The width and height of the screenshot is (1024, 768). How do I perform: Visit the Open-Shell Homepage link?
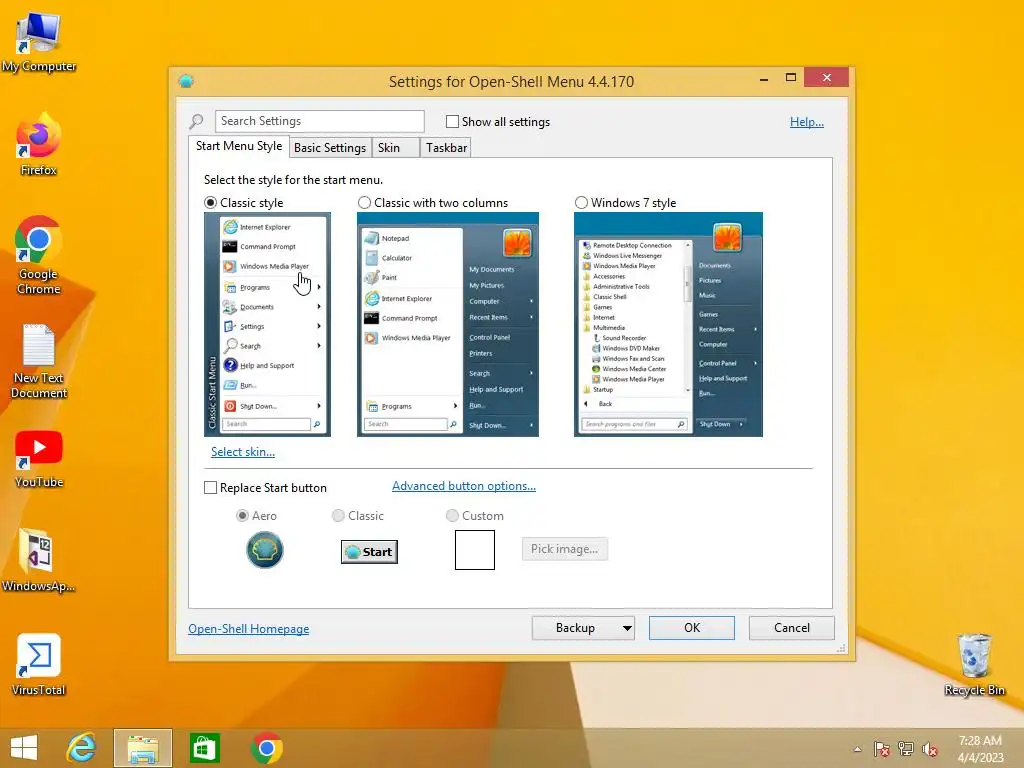point(248,629)
